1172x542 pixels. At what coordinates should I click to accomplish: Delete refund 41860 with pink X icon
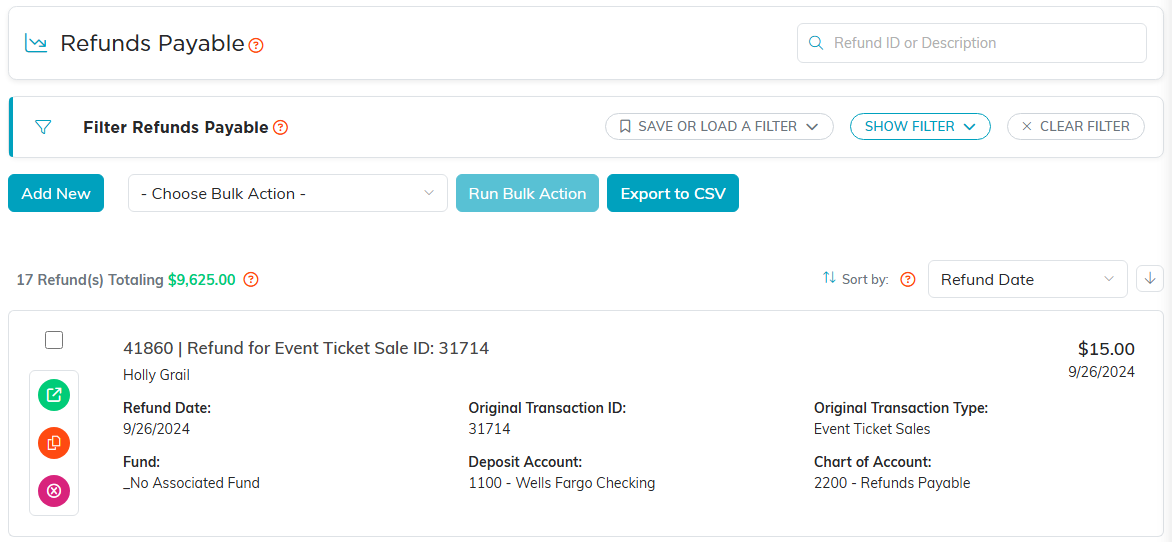(54, 491)
